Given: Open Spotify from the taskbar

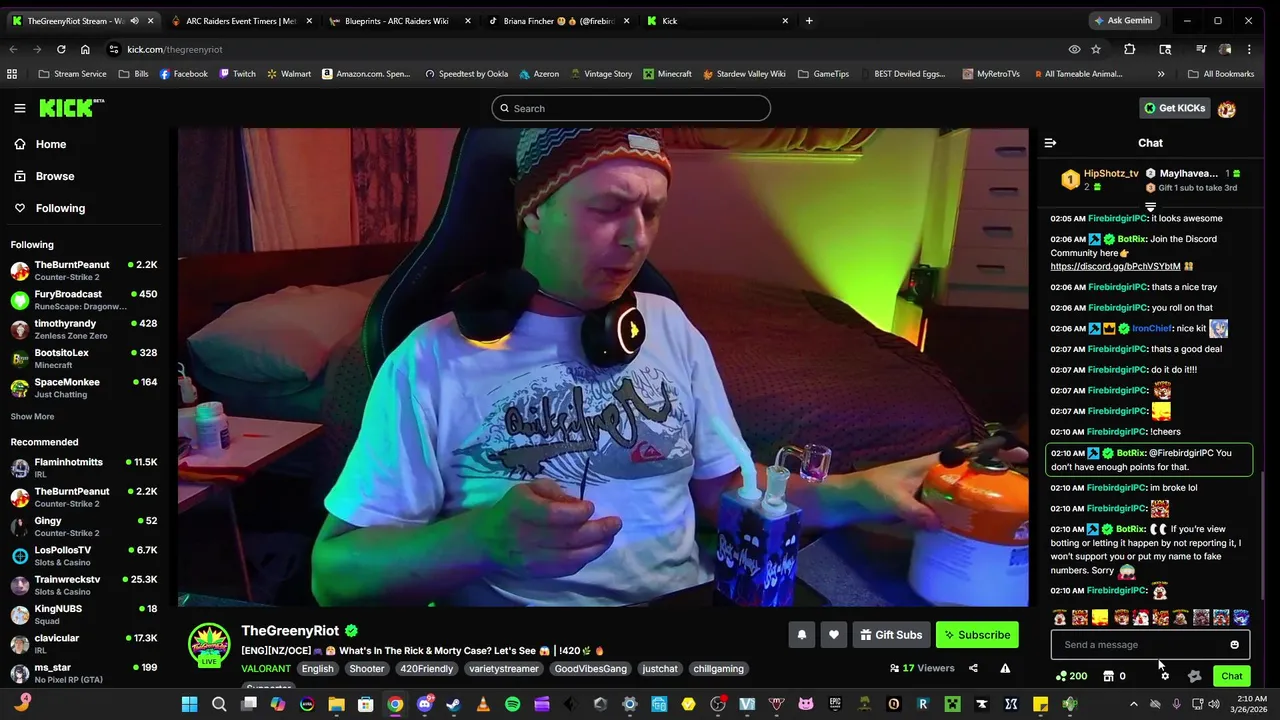Looking at the screenshot, I should [512, 704].
